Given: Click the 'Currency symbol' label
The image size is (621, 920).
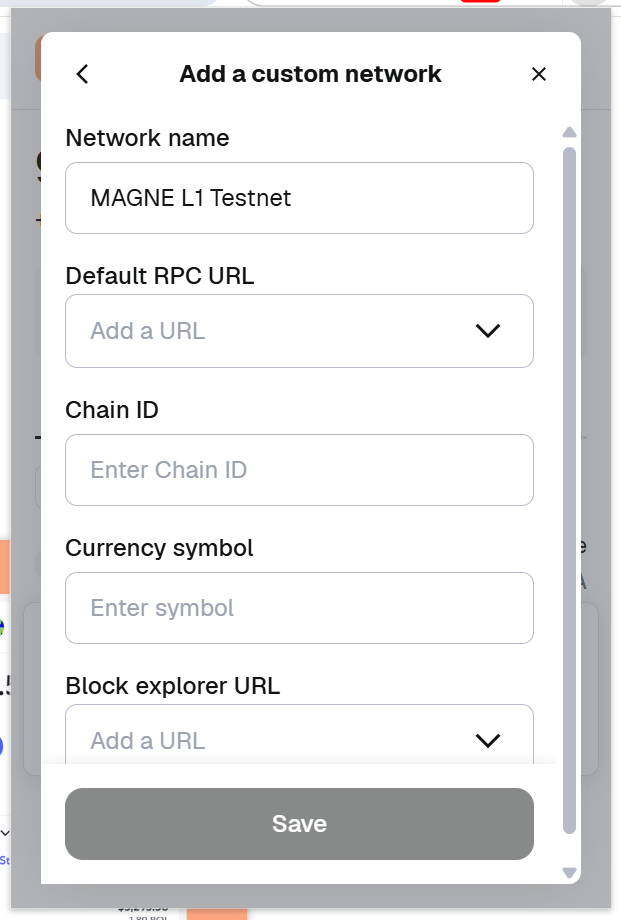Looking at the screenshot, I should pos(159,548).
